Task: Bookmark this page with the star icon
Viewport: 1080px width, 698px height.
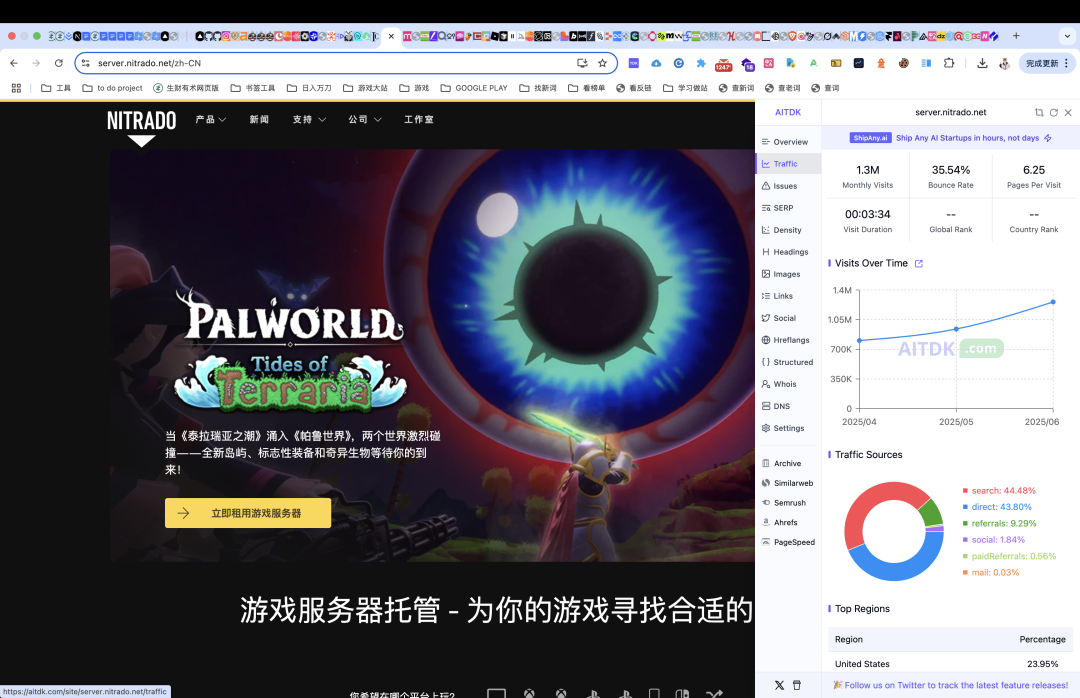Action: [x=603, y=63]
